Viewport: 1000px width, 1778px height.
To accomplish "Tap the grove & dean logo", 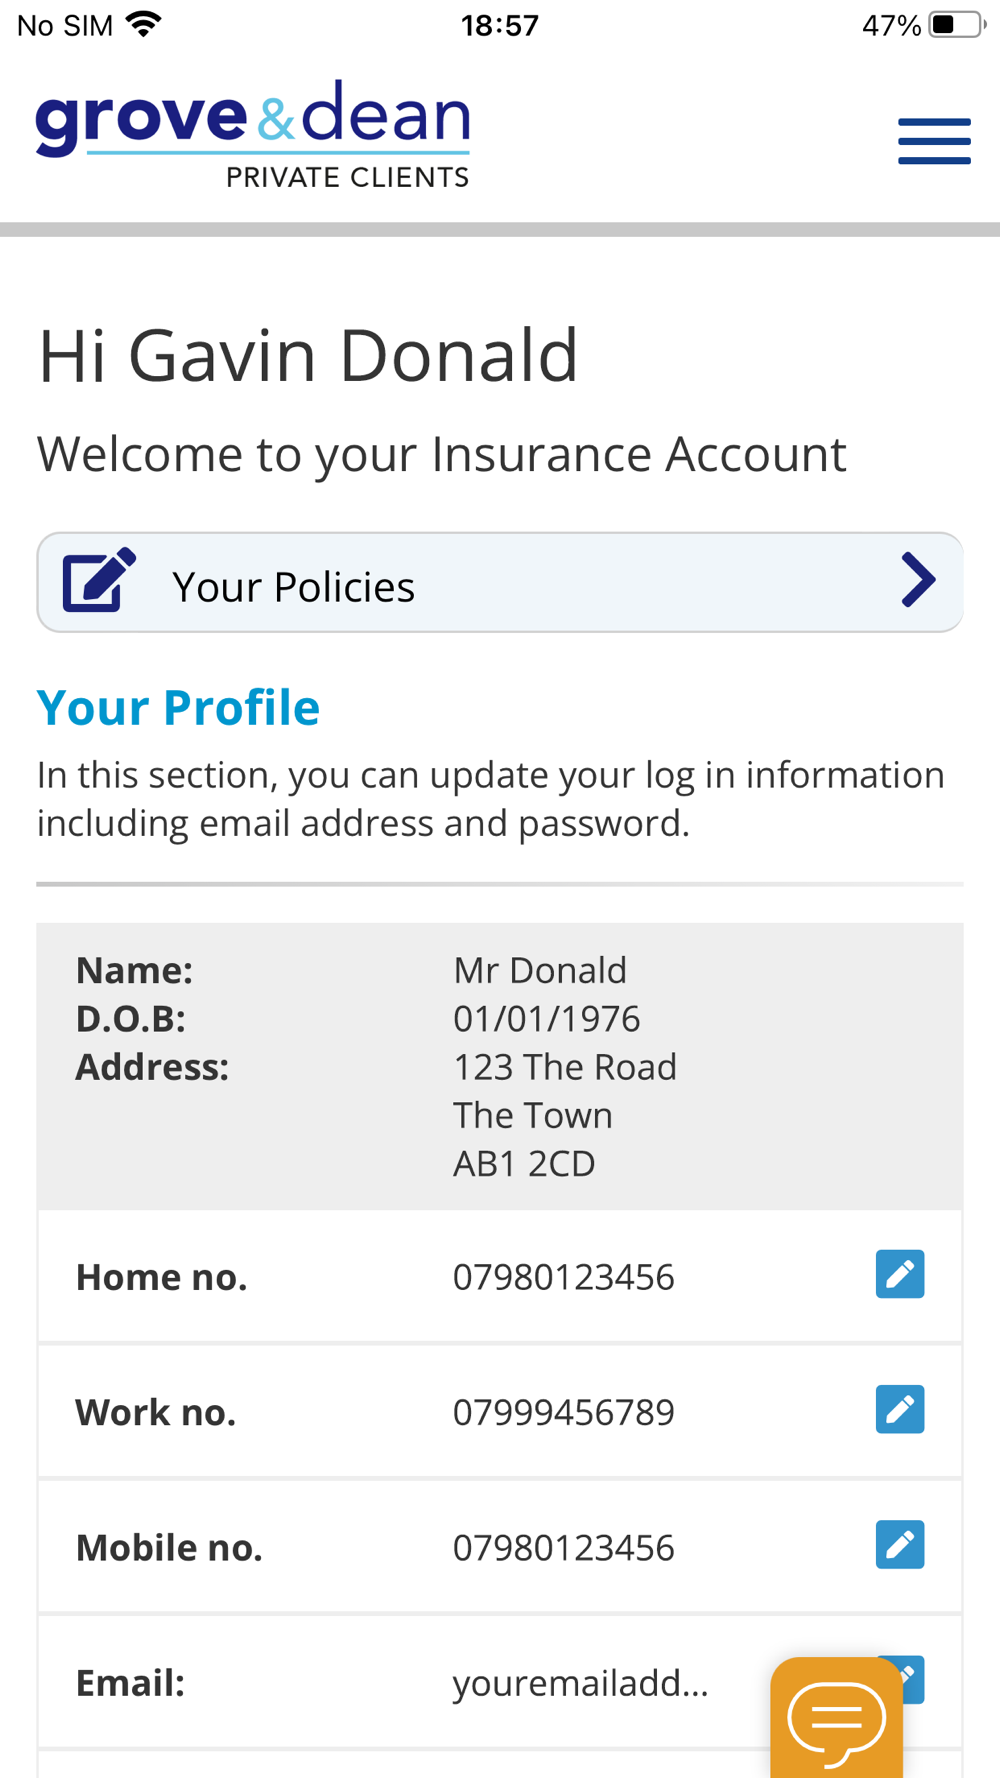I will 252,134.
